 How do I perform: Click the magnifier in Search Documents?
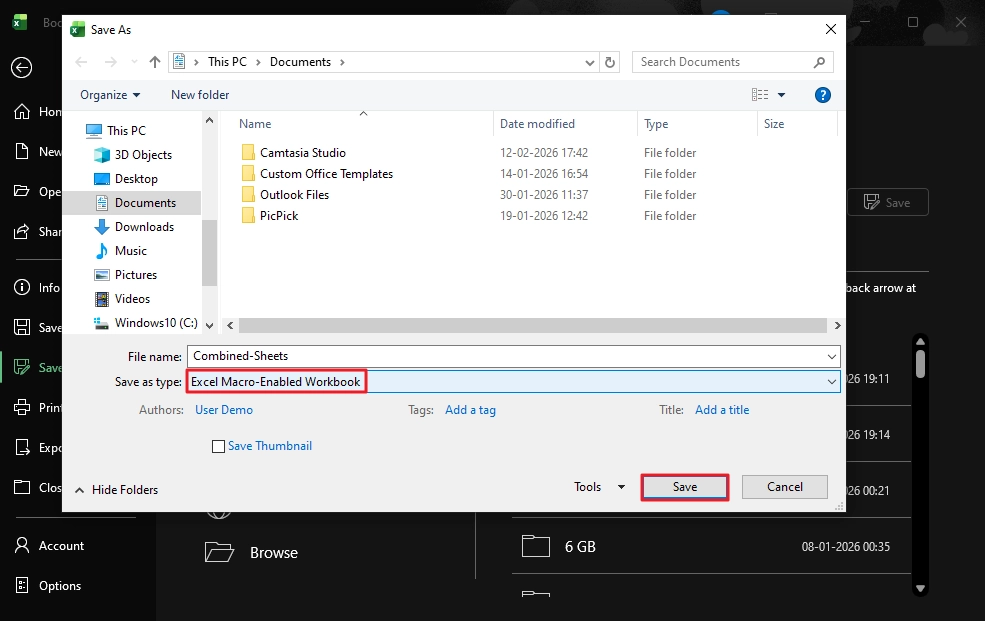(x=819, y=61)
